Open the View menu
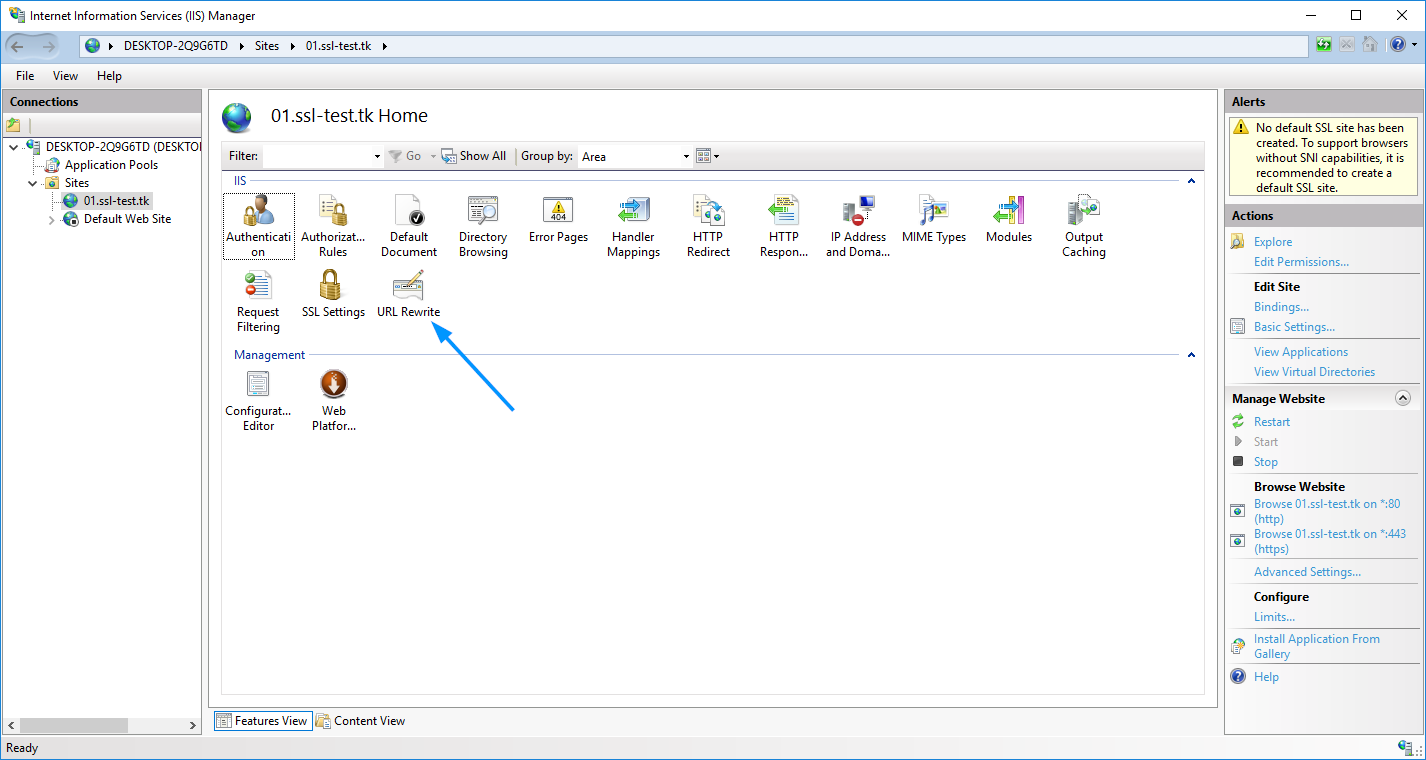Viewport: 1426px width, 760px height. point(65,75)
